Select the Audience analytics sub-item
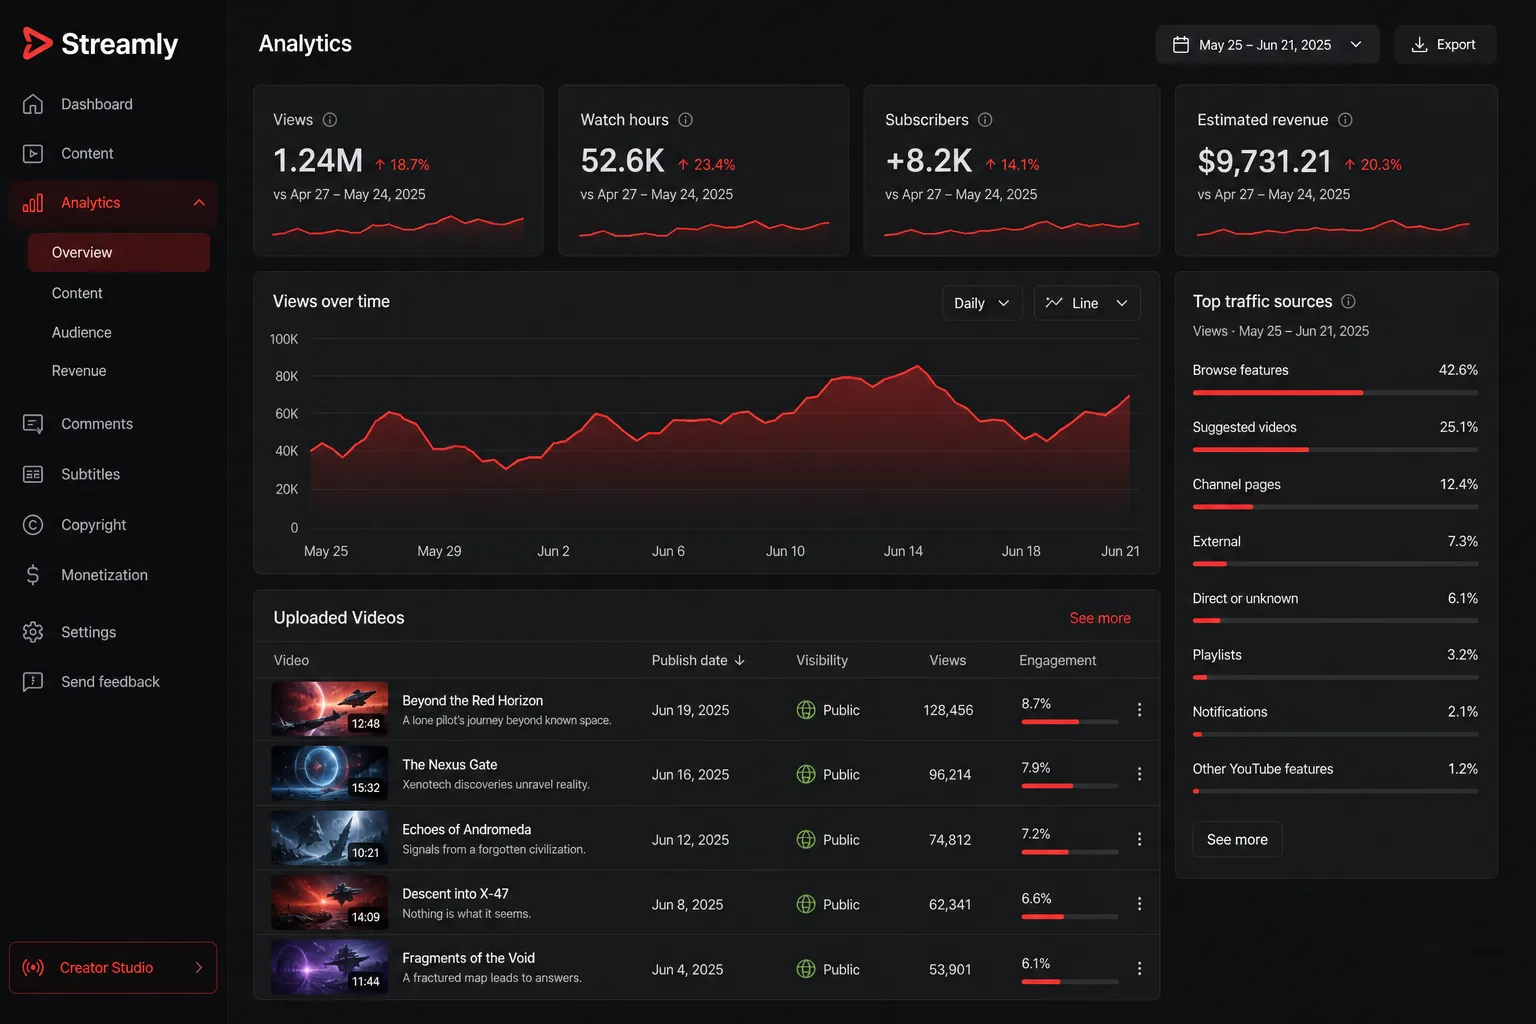 (x=82, y=332)
